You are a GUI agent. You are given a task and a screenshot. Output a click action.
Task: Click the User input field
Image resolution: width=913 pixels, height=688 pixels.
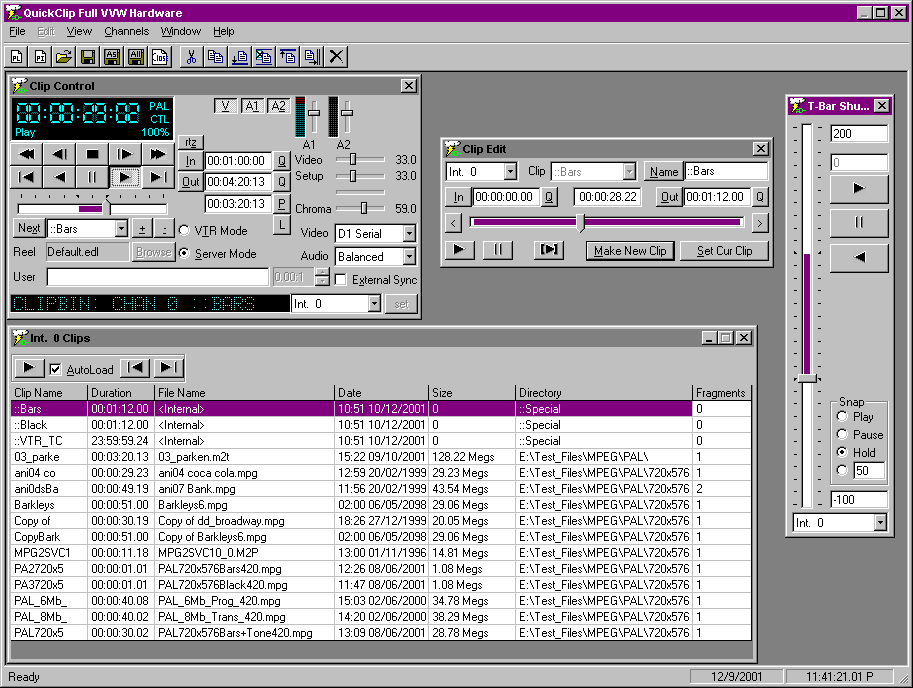pos(158,277)
